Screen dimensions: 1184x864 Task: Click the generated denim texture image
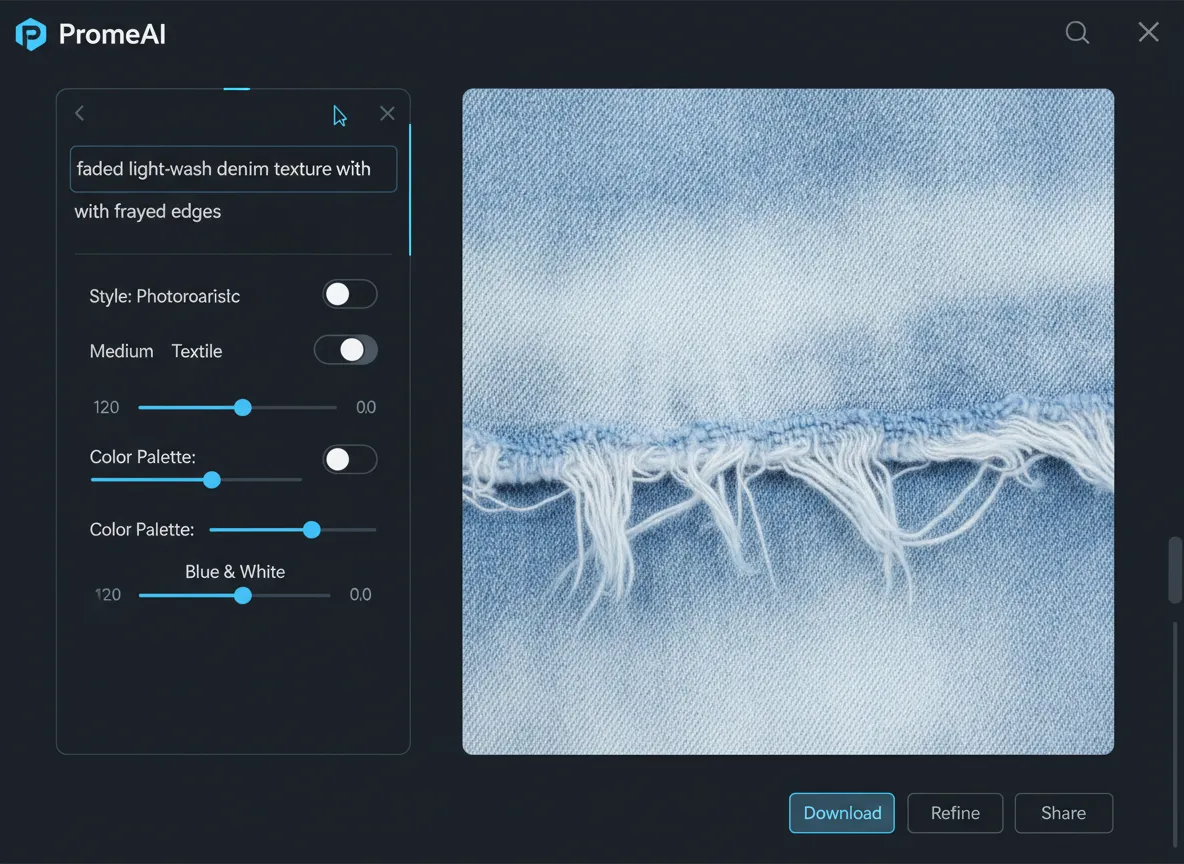point(788,421)
